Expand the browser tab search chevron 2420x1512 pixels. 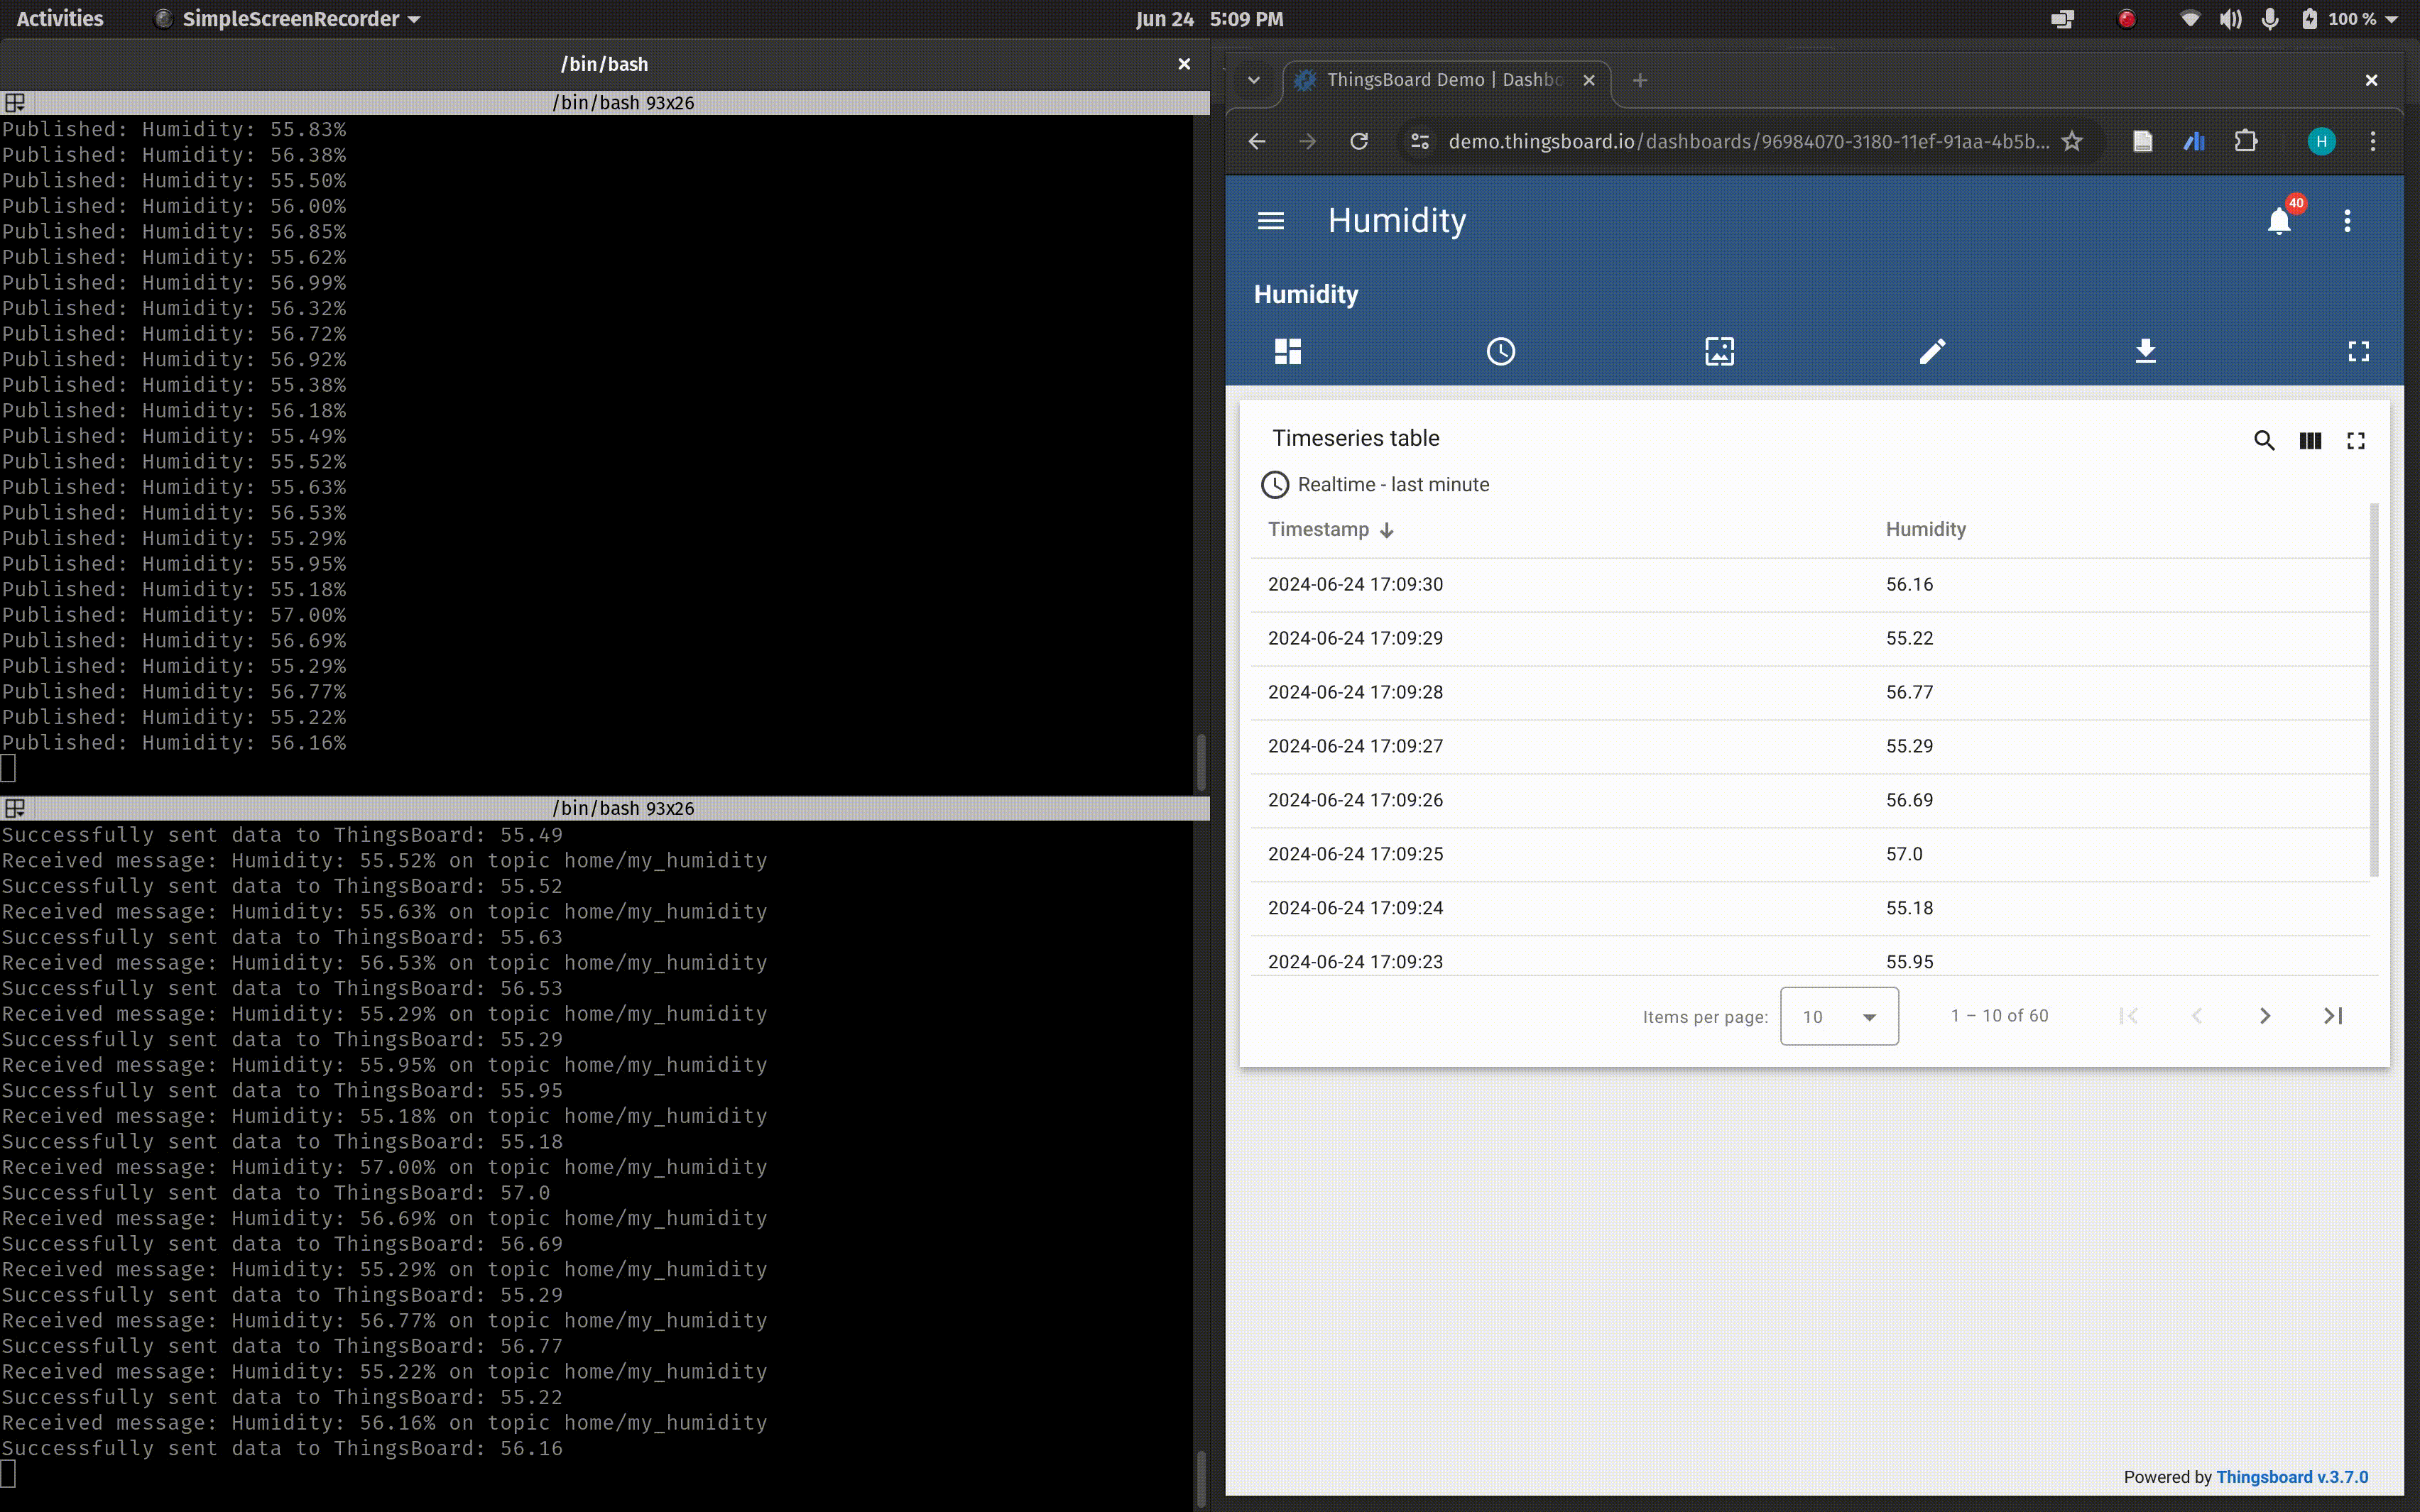(x=1253, y=80)
